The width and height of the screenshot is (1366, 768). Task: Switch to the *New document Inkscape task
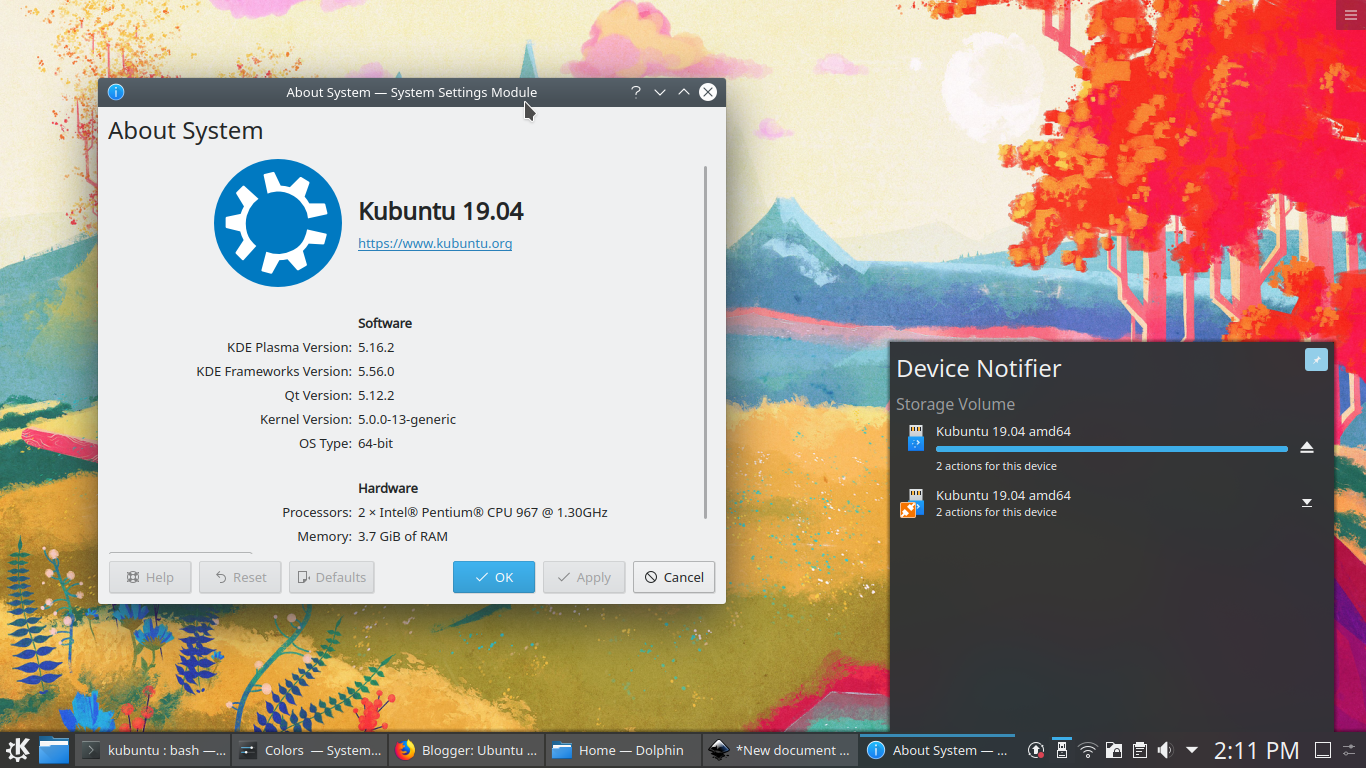click(x=781, y=750)
